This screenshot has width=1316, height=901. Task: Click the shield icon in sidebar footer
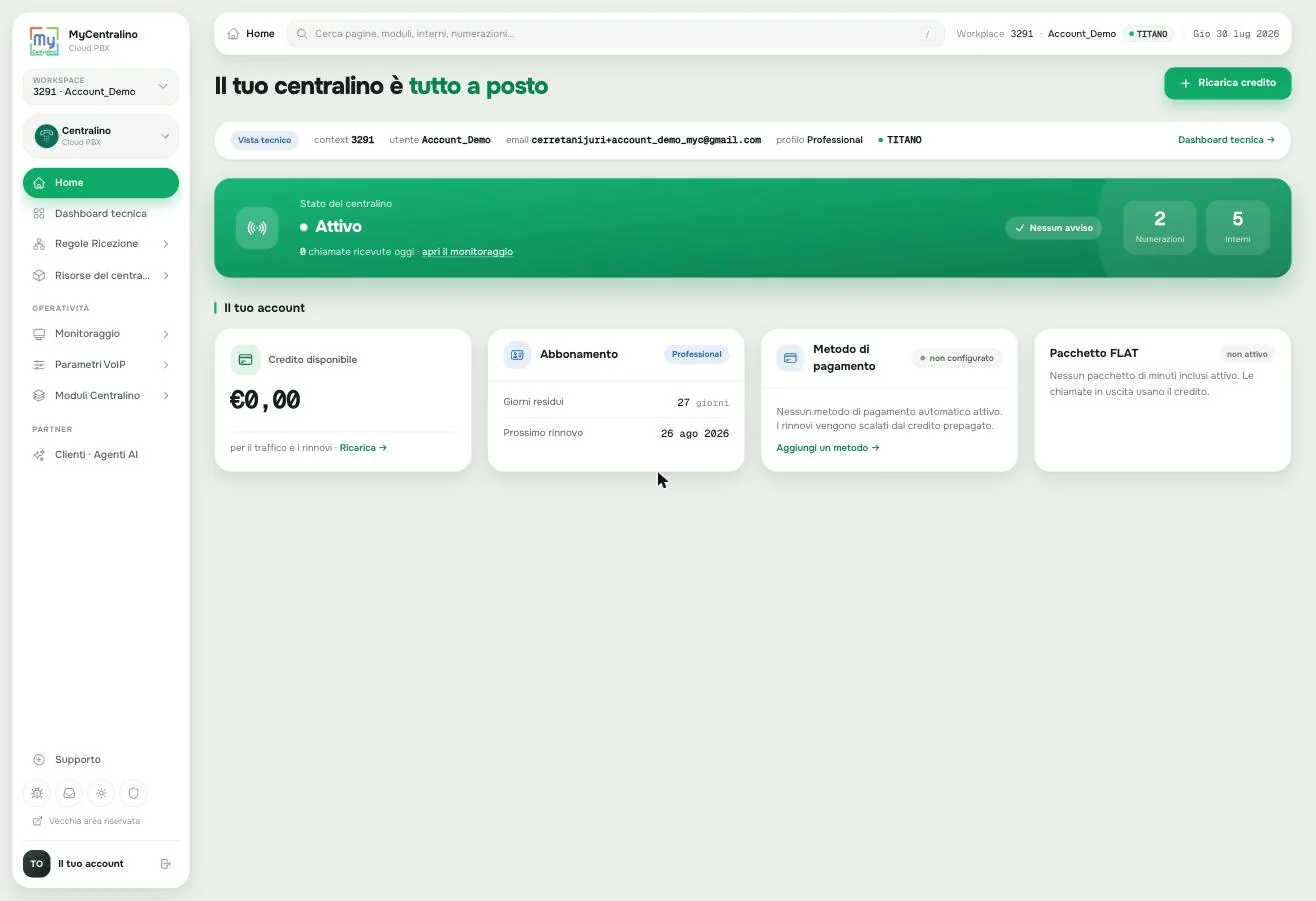point(133,793)
